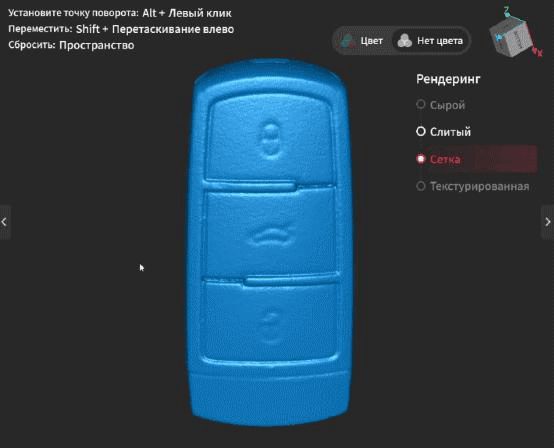The width and height of the screenshot is (554, 448).
Task: Switch model display to Цвет mode
Action: (363, 41)
